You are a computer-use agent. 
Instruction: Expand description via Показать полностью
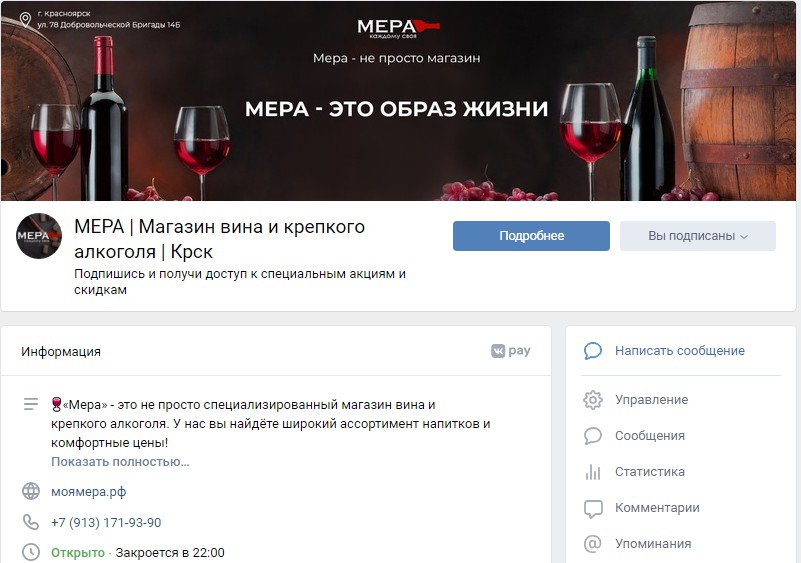pyautogui.click(x=120, y=462)
